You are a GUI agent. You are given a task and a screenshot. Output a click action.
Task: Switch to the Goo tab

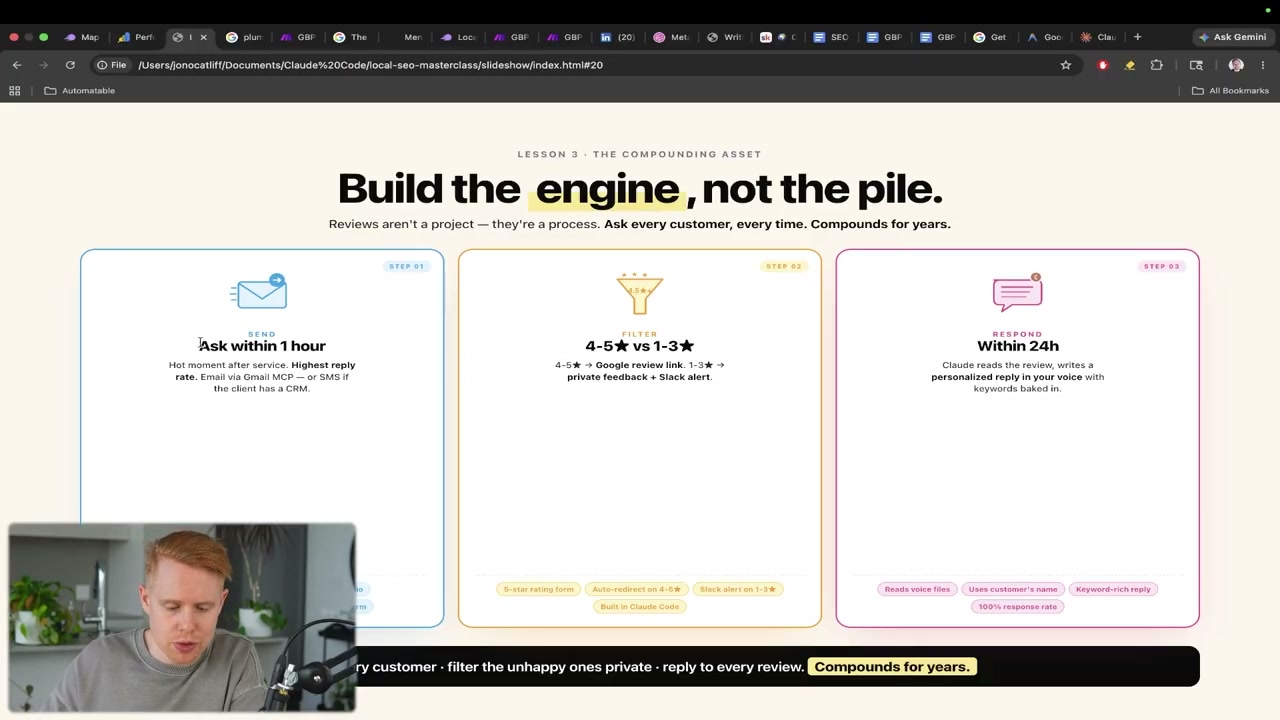(x=1045, y=37)
